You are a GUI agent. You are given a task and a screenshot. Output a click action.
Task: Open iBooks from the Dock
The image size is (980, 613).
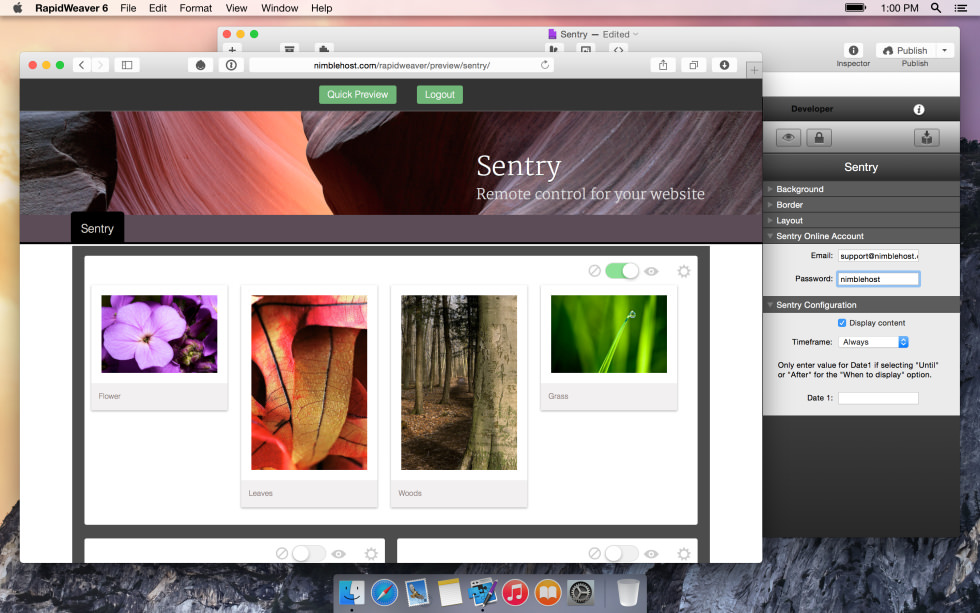[548, 592]
